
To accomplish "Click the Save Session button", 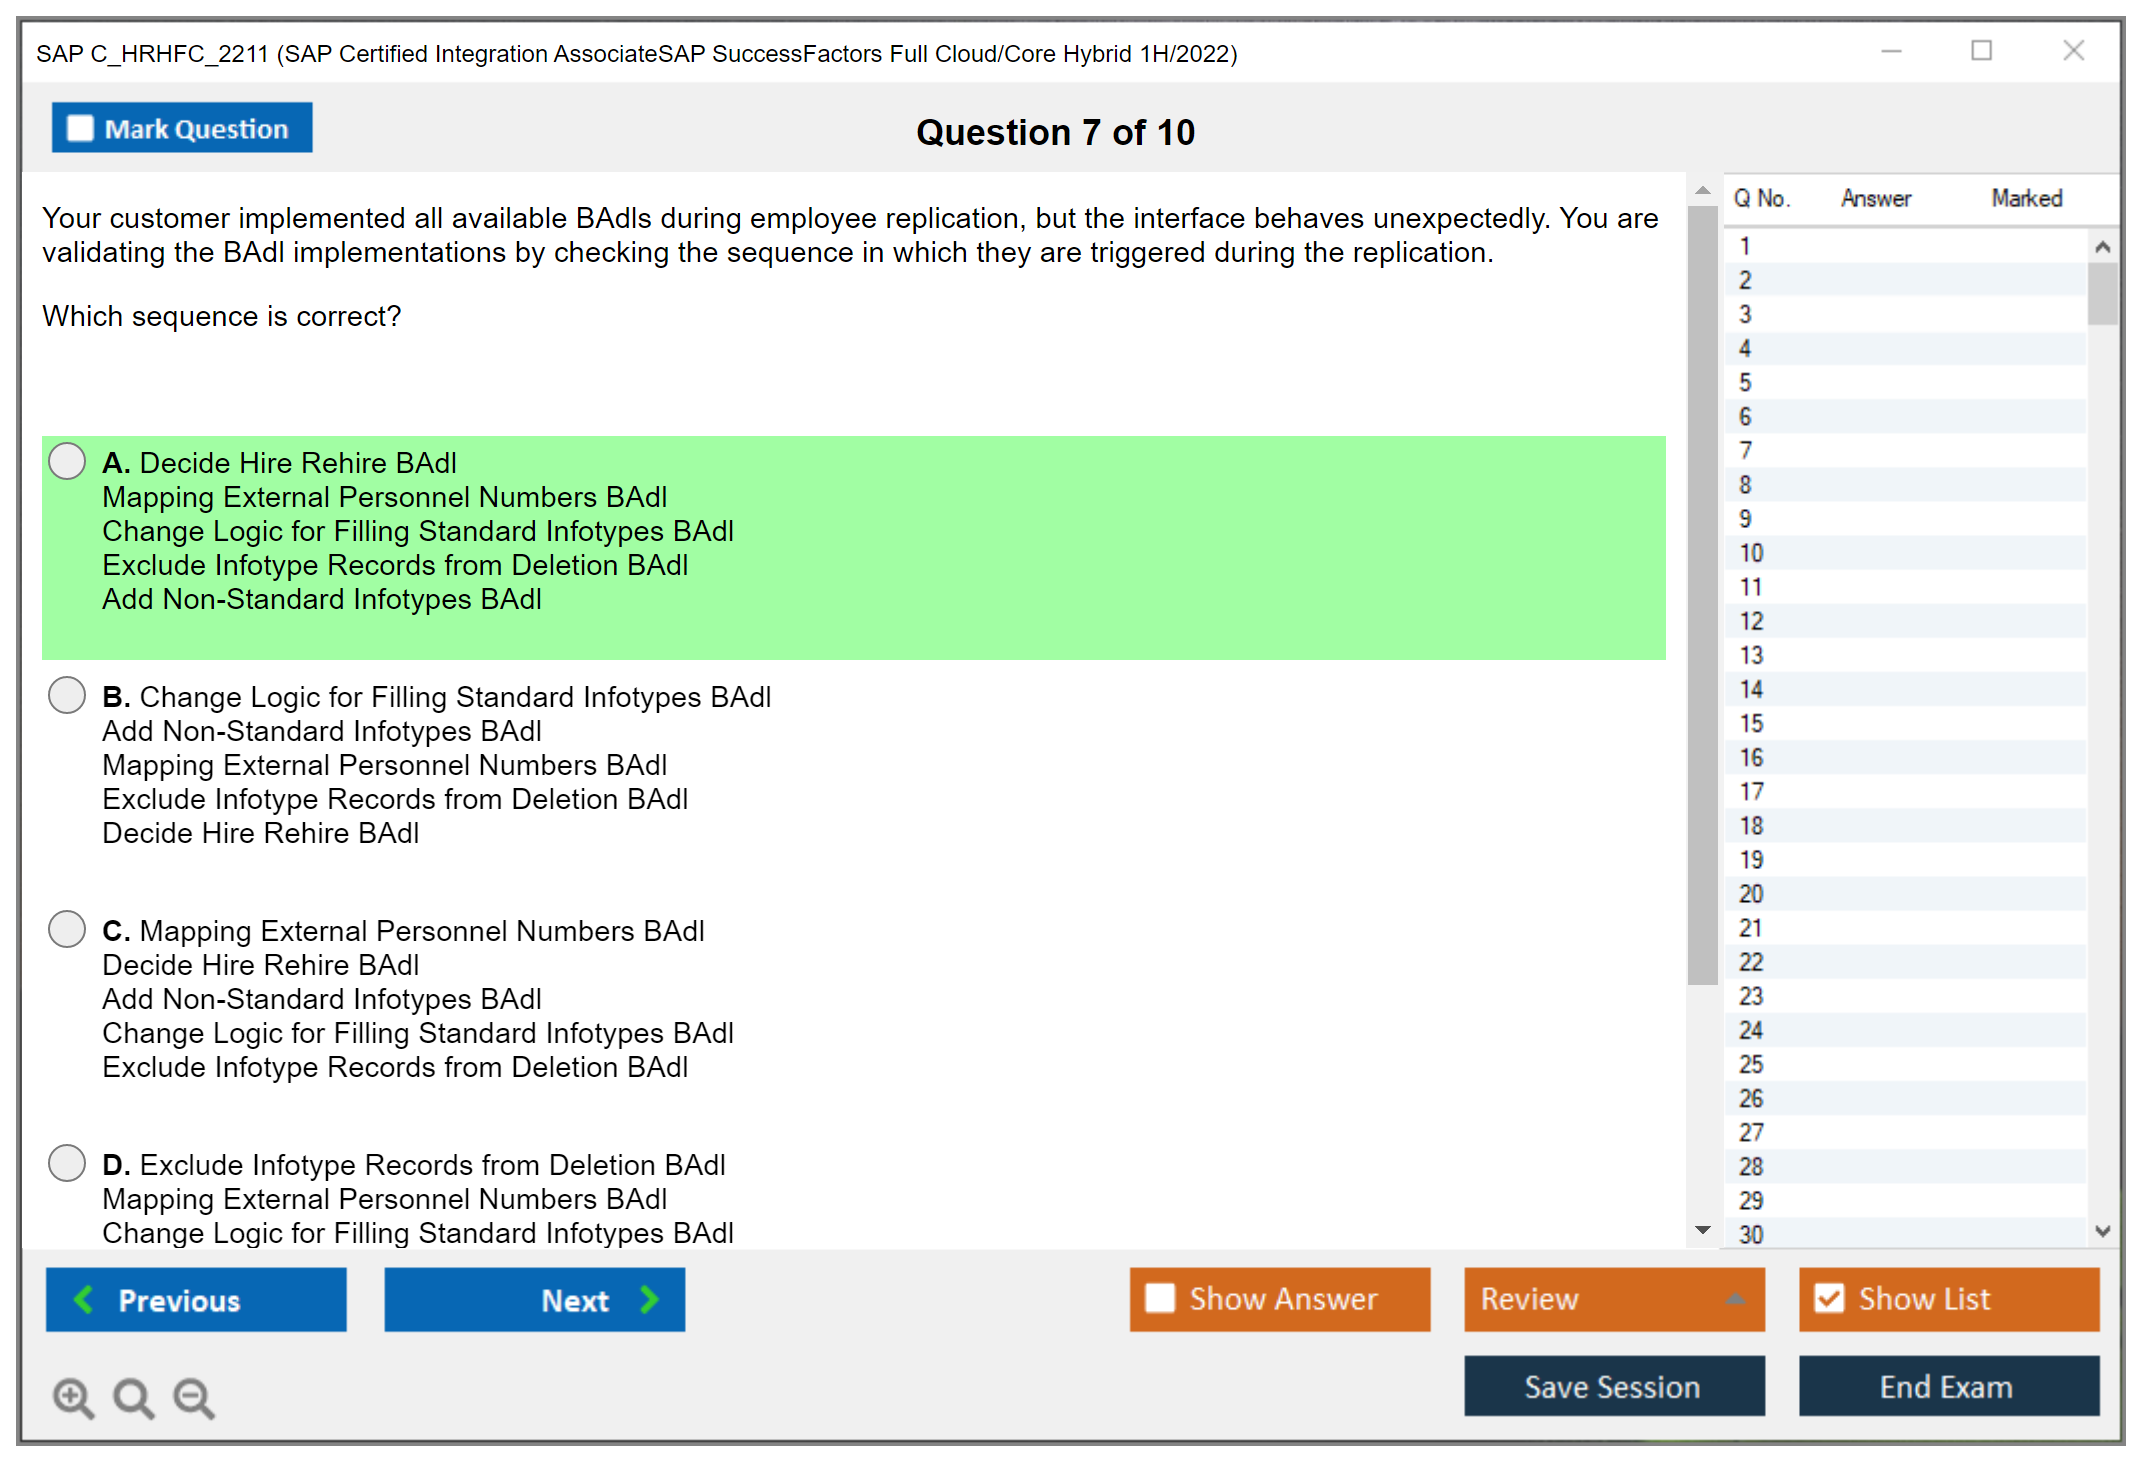I will pos(1613,1386).
